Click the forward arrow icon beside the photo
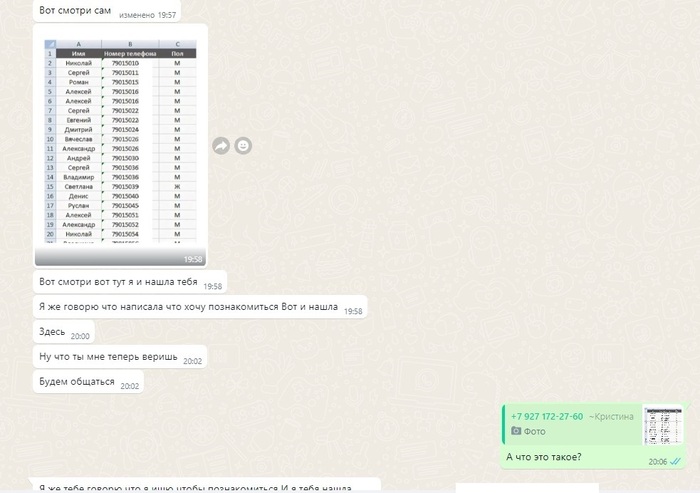The image size is (700, 493). point(221,146)
